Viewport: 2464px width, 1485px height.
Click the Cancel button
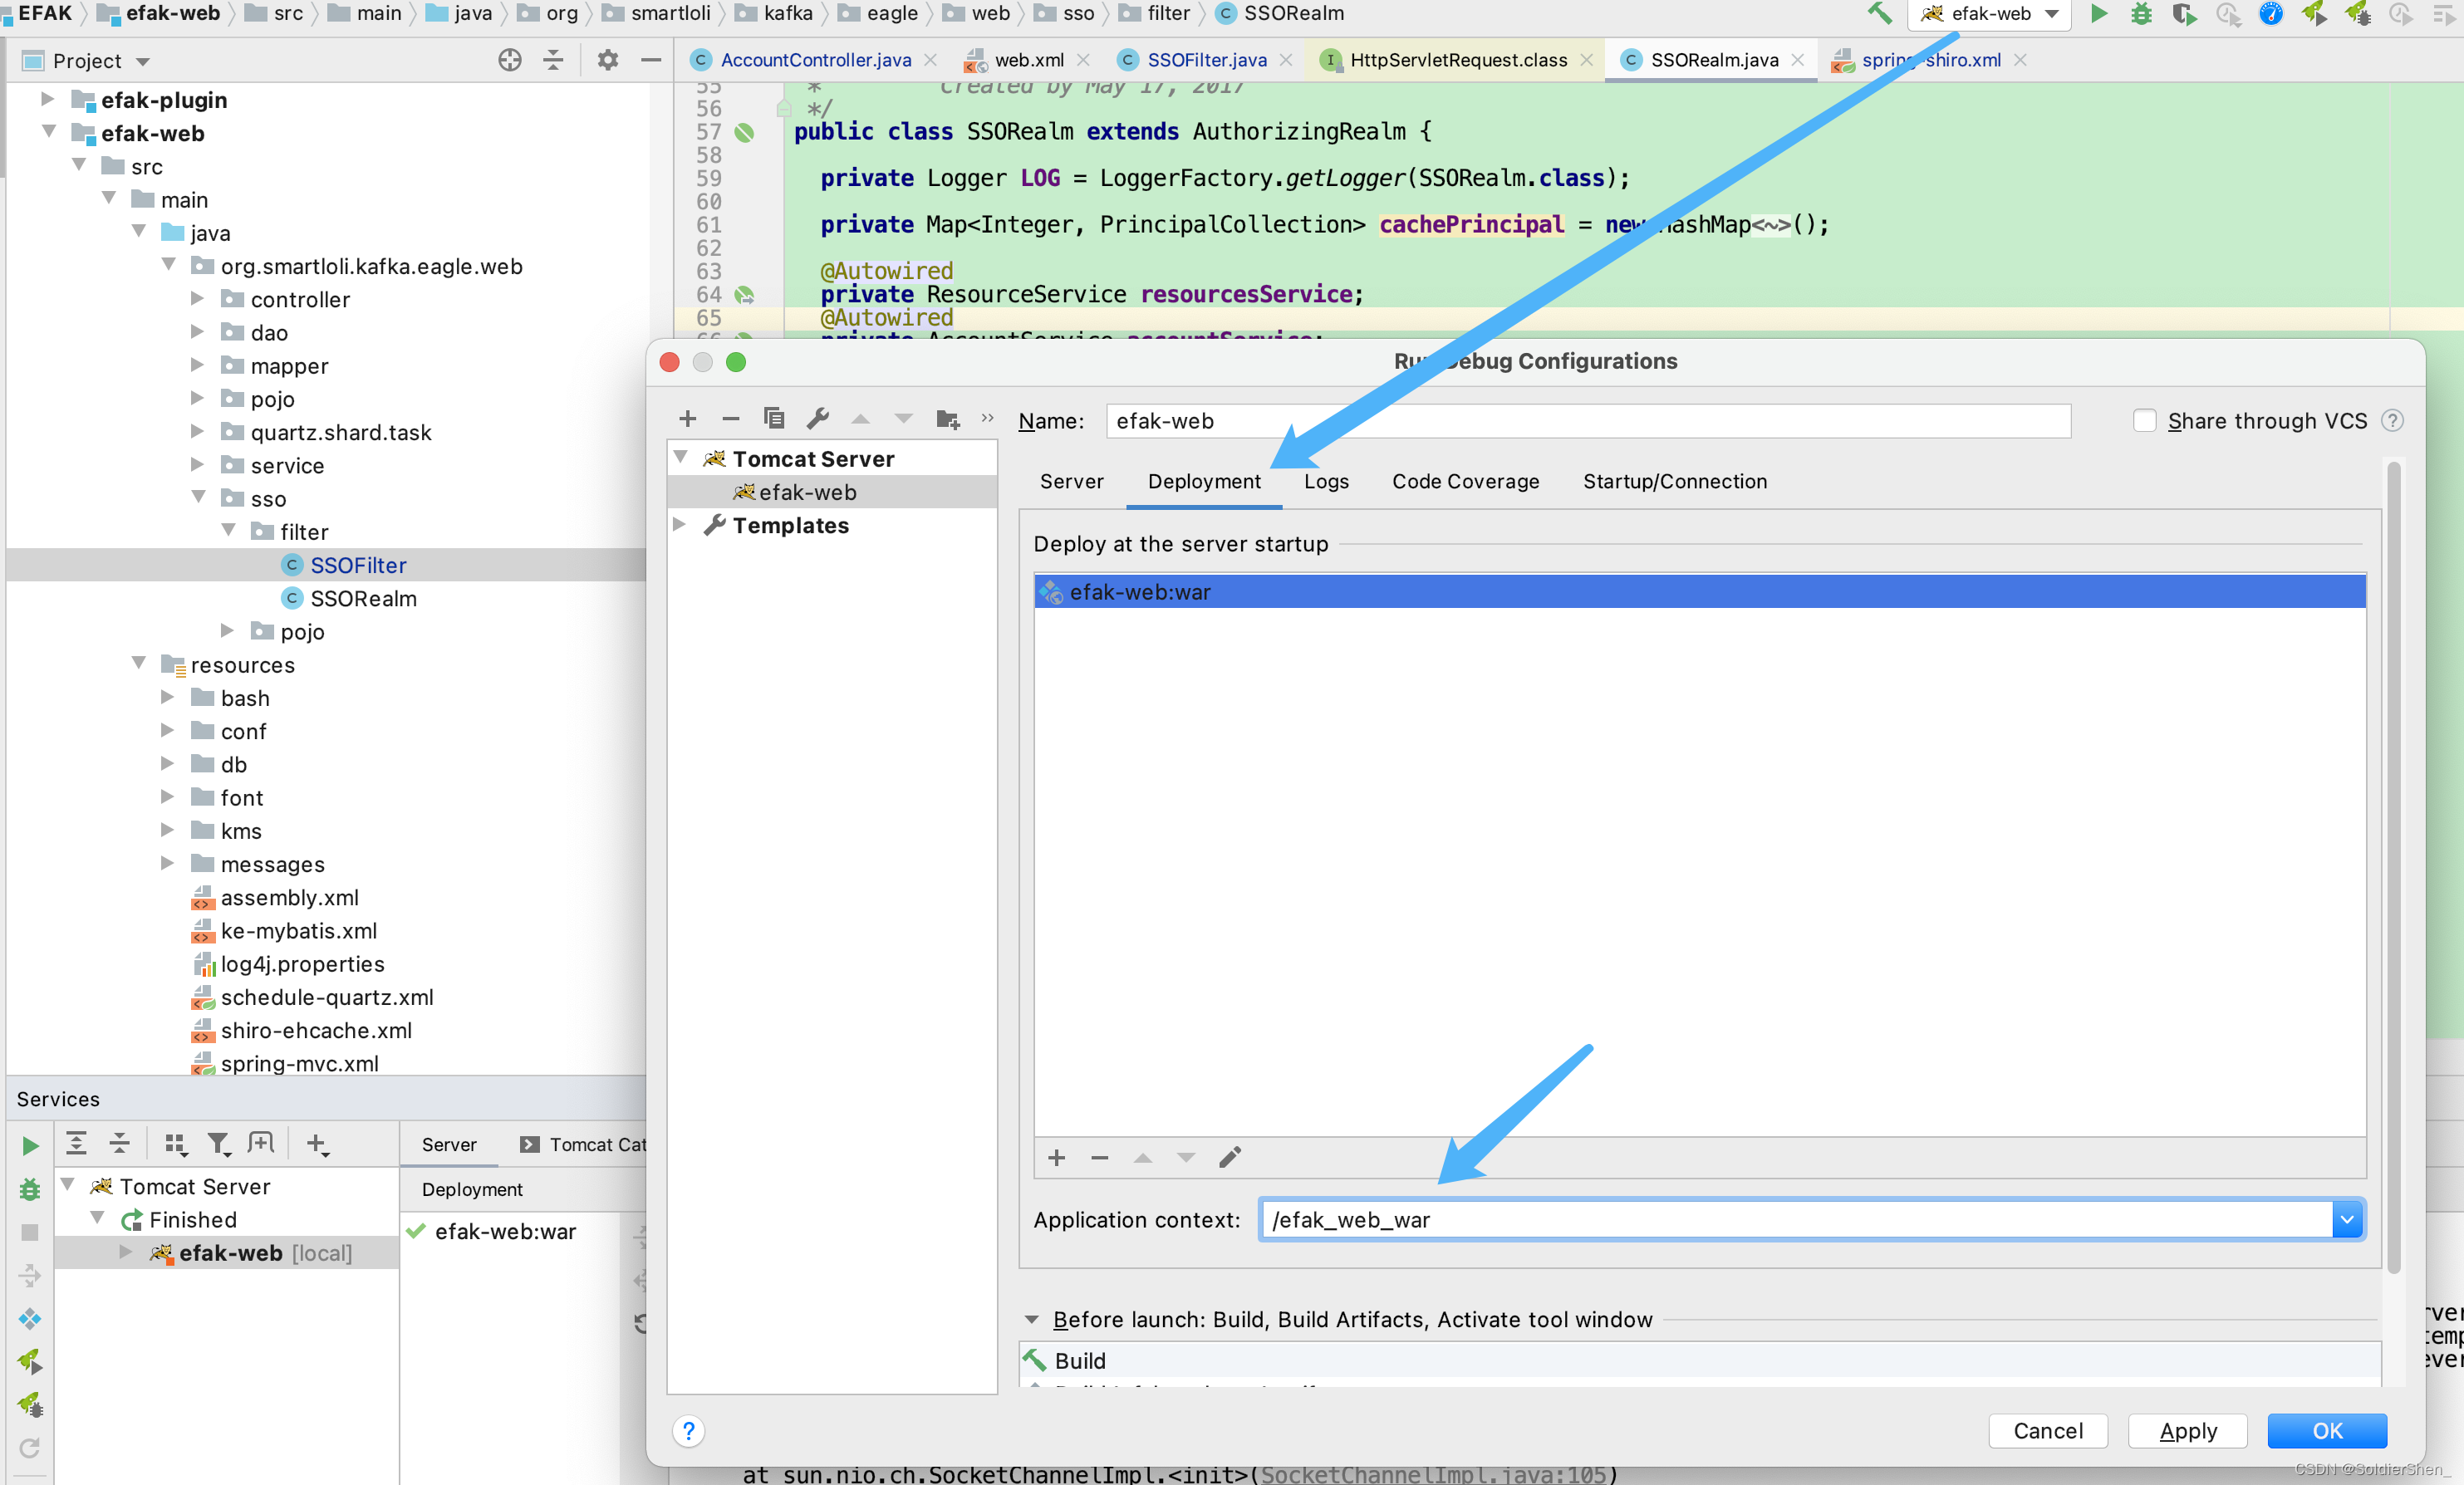[x=2047, y=1430]
